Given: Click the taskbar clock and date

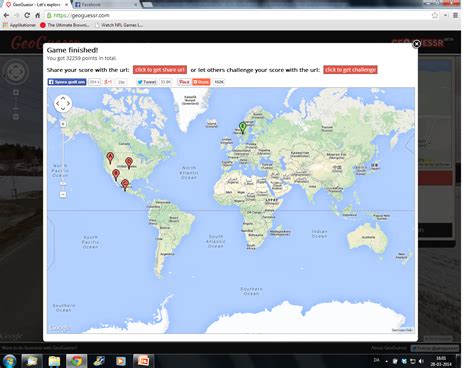Looking at the screenshot, I should (x=441, y=361).
